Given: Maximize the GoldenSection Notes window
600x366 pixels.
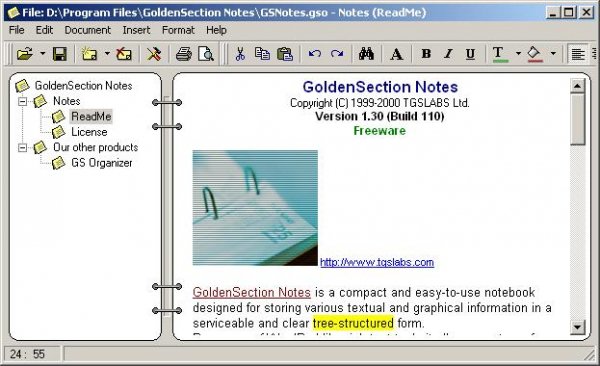Looking at the screenshot, I should (569, 13).
